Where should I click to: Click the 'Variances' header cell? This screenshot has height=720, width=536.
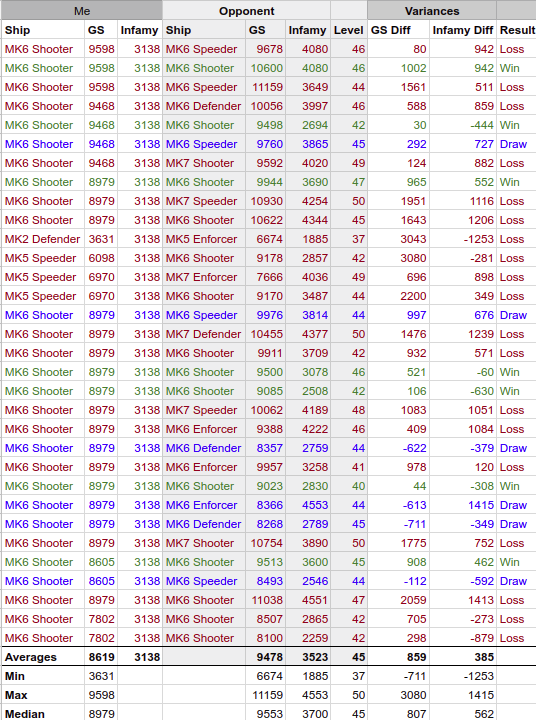tap(432, 11)
